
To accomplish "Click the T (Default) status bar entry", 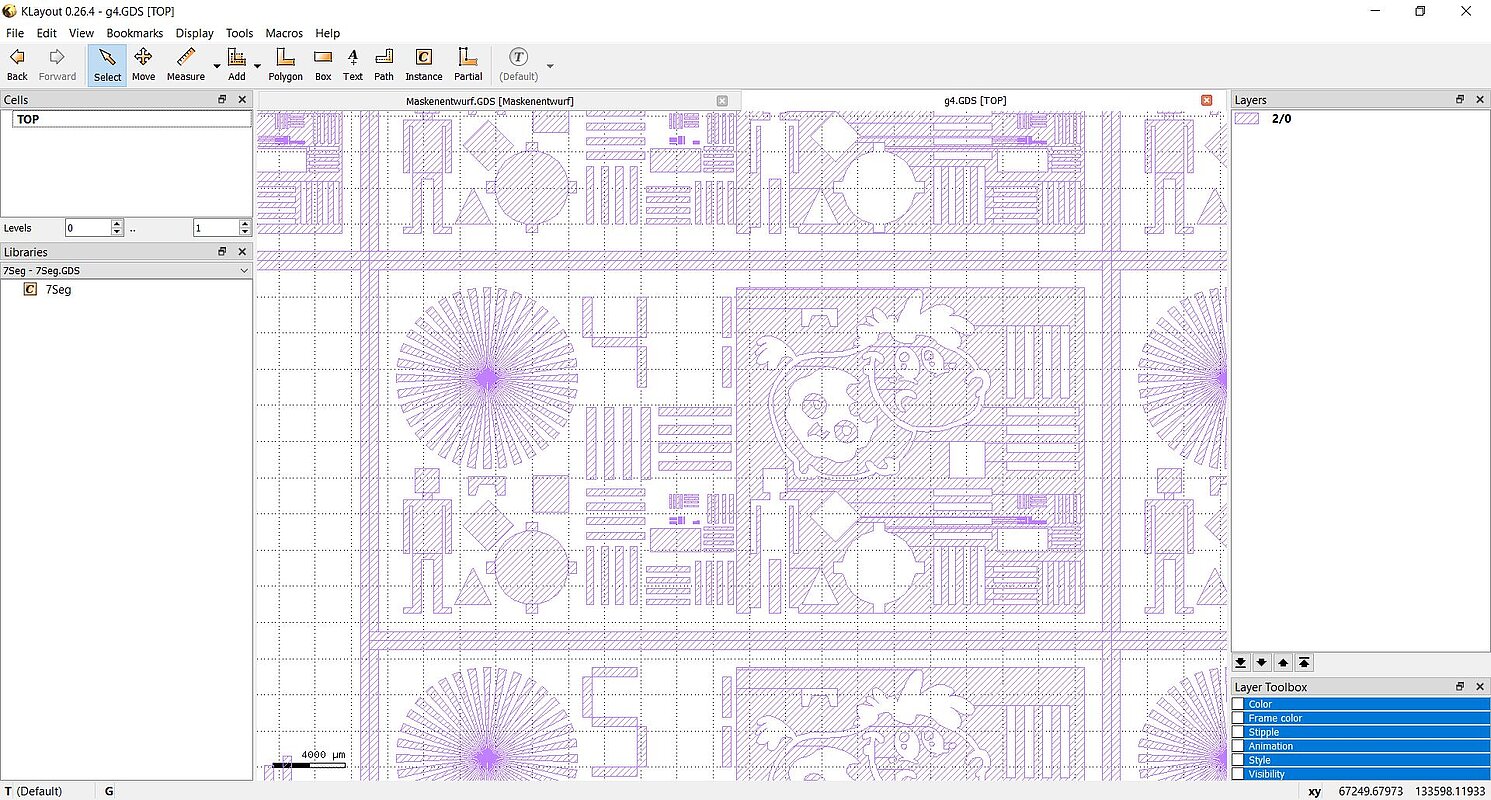I will 34,791.
